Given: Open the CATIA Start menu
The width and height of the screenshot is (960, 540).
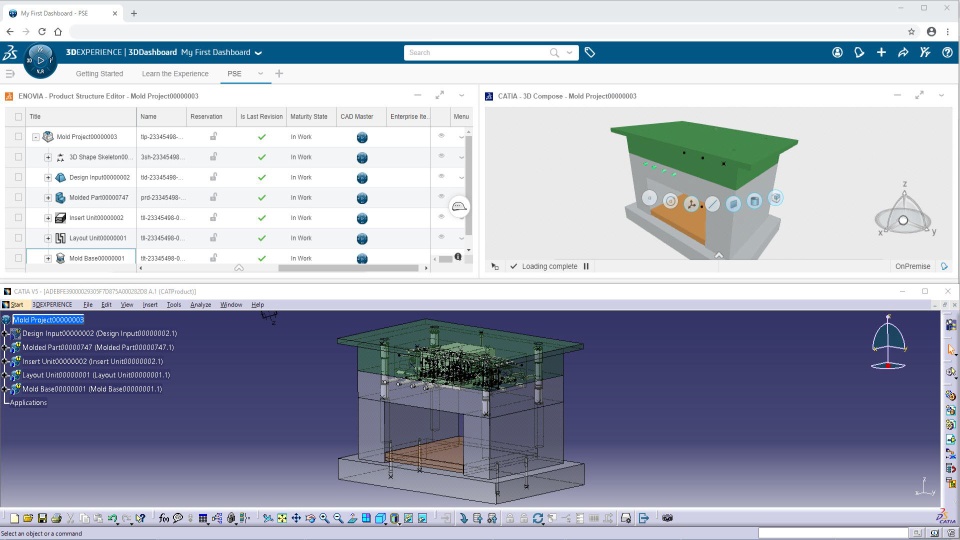Looking at the screenshot, I should [17, 304].
